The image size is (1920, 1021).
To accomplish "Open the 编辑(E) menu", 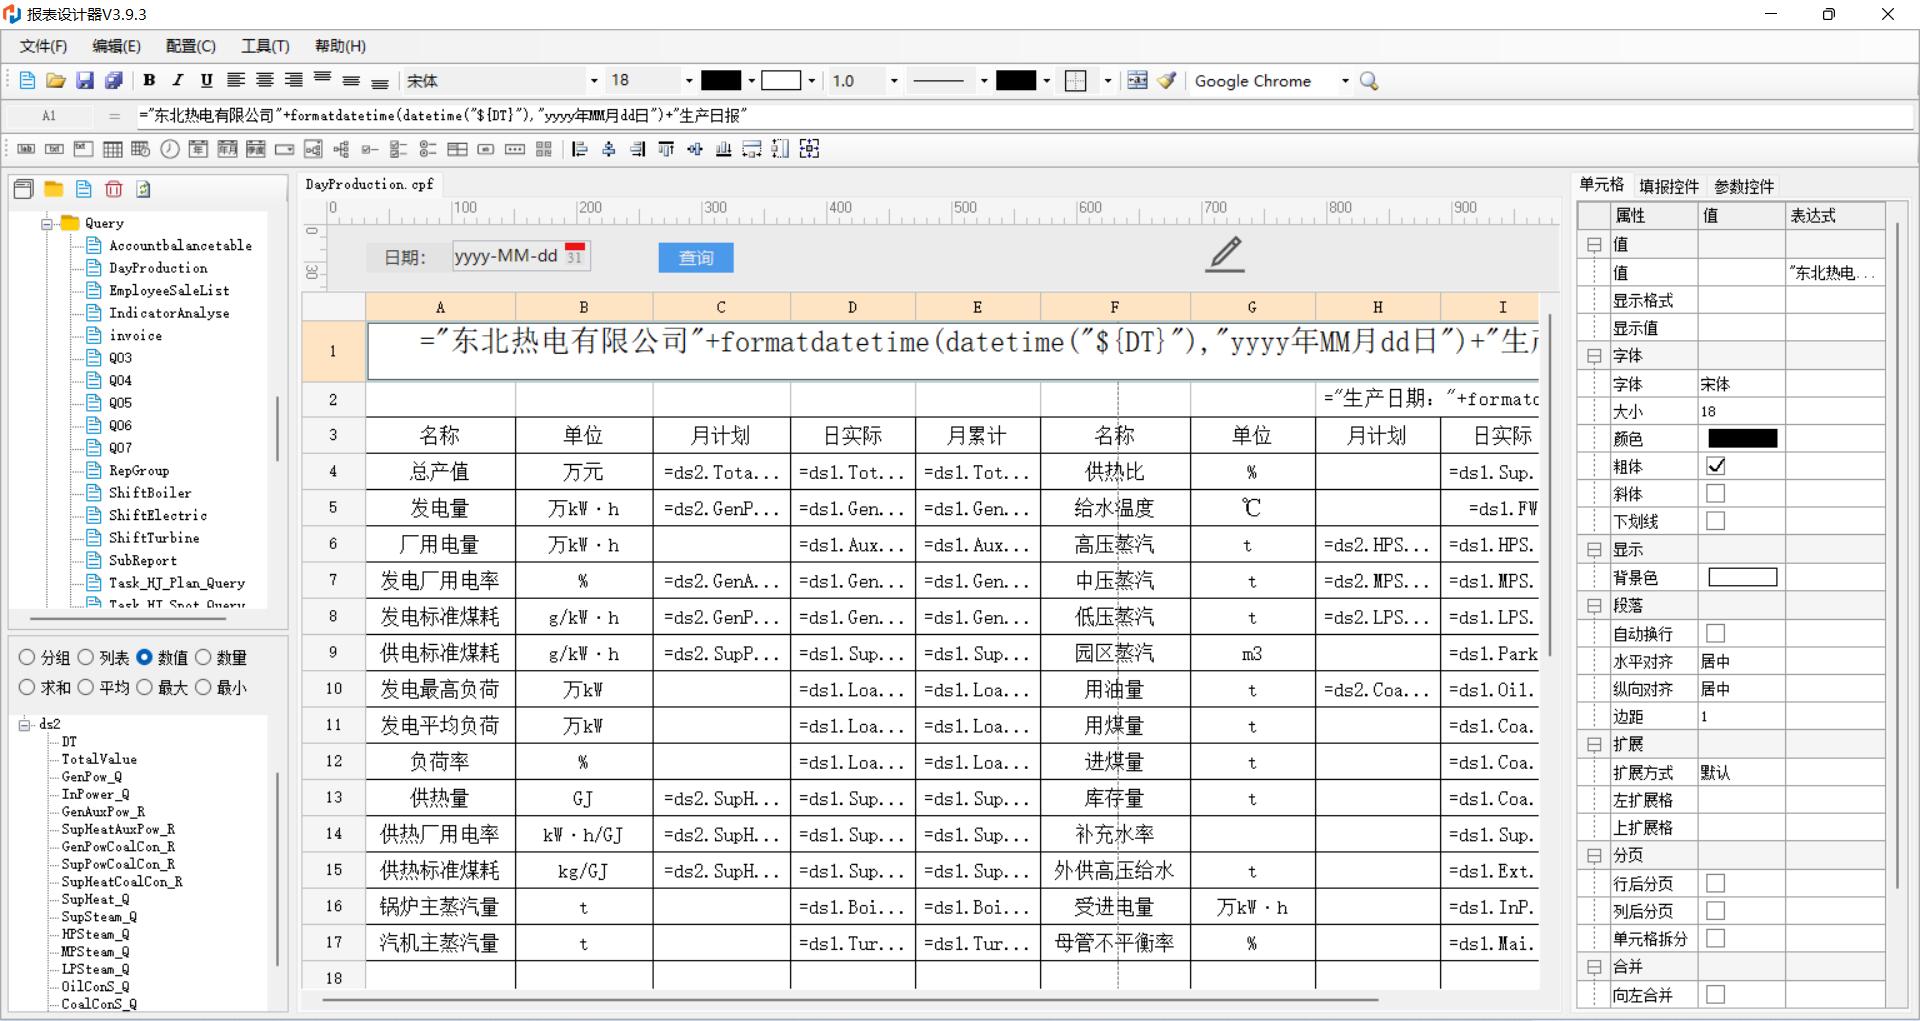I will tap(116, 46).
